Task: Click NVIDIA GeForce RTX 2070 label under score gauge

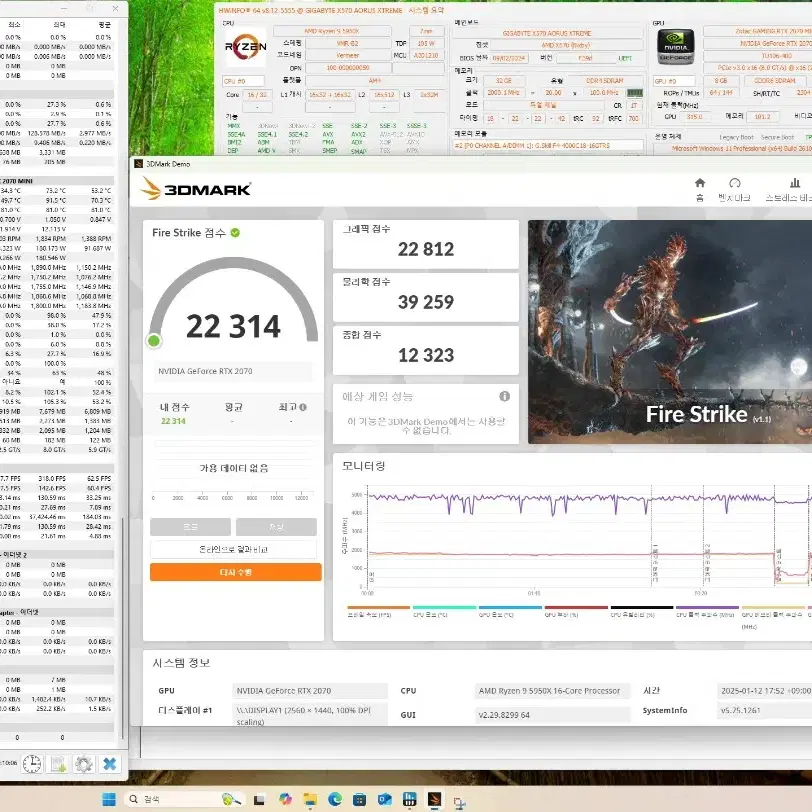Action: (x=205, y=371)
